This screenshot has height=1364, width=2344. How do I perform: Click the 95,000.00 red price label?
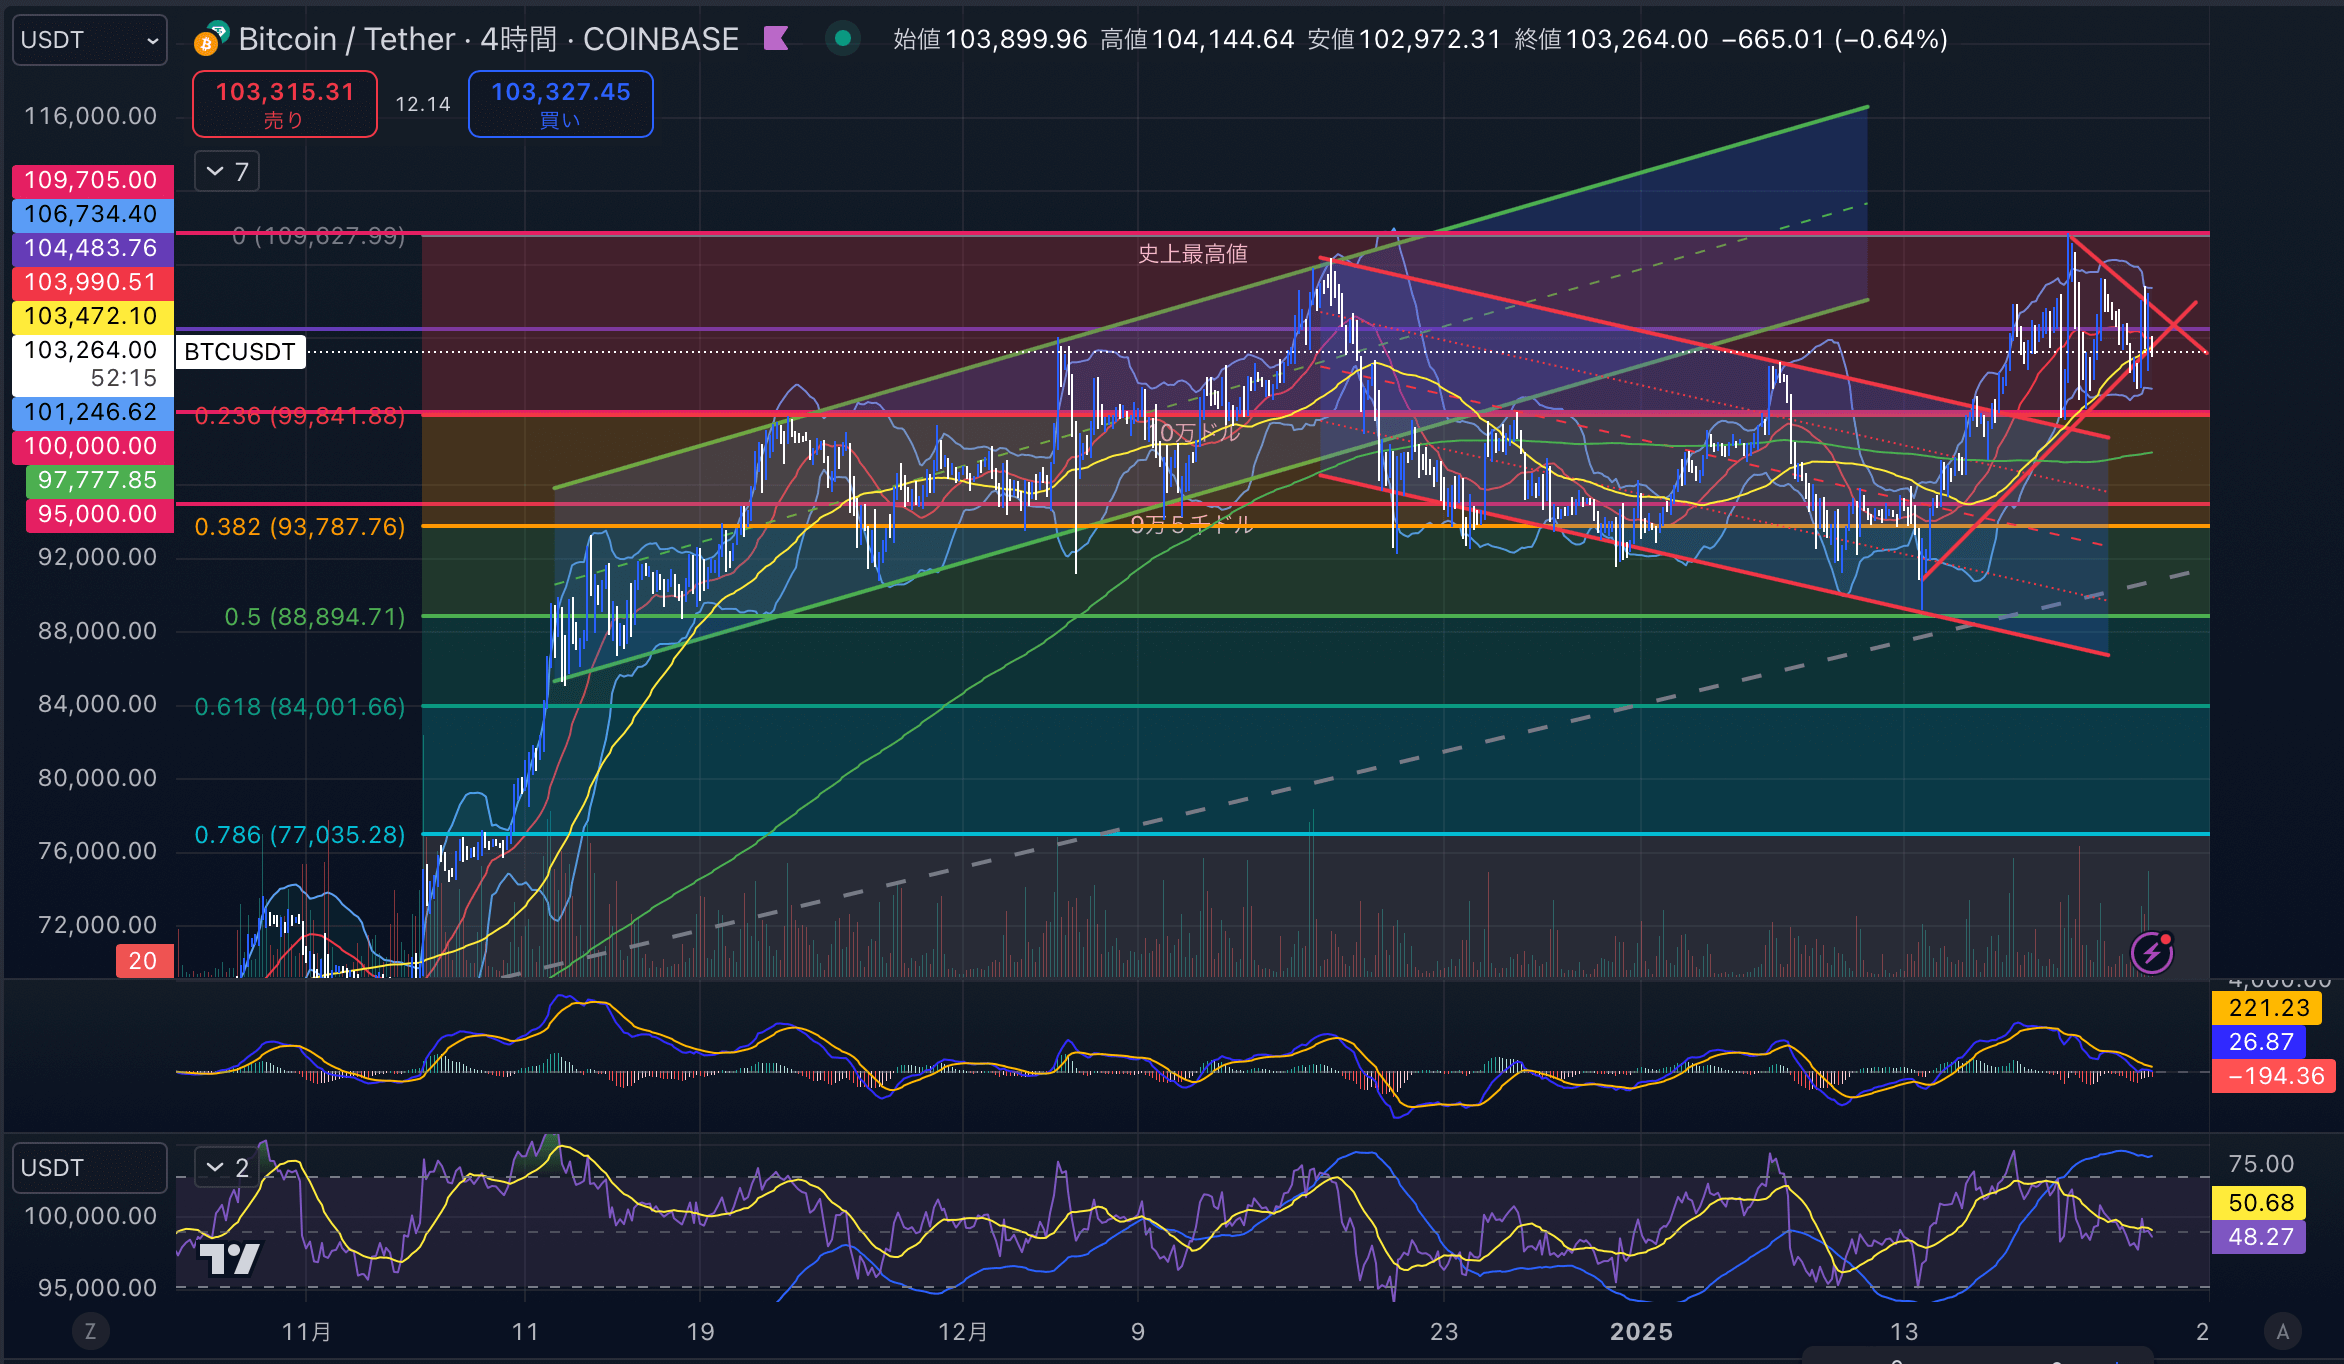[98, 514]
